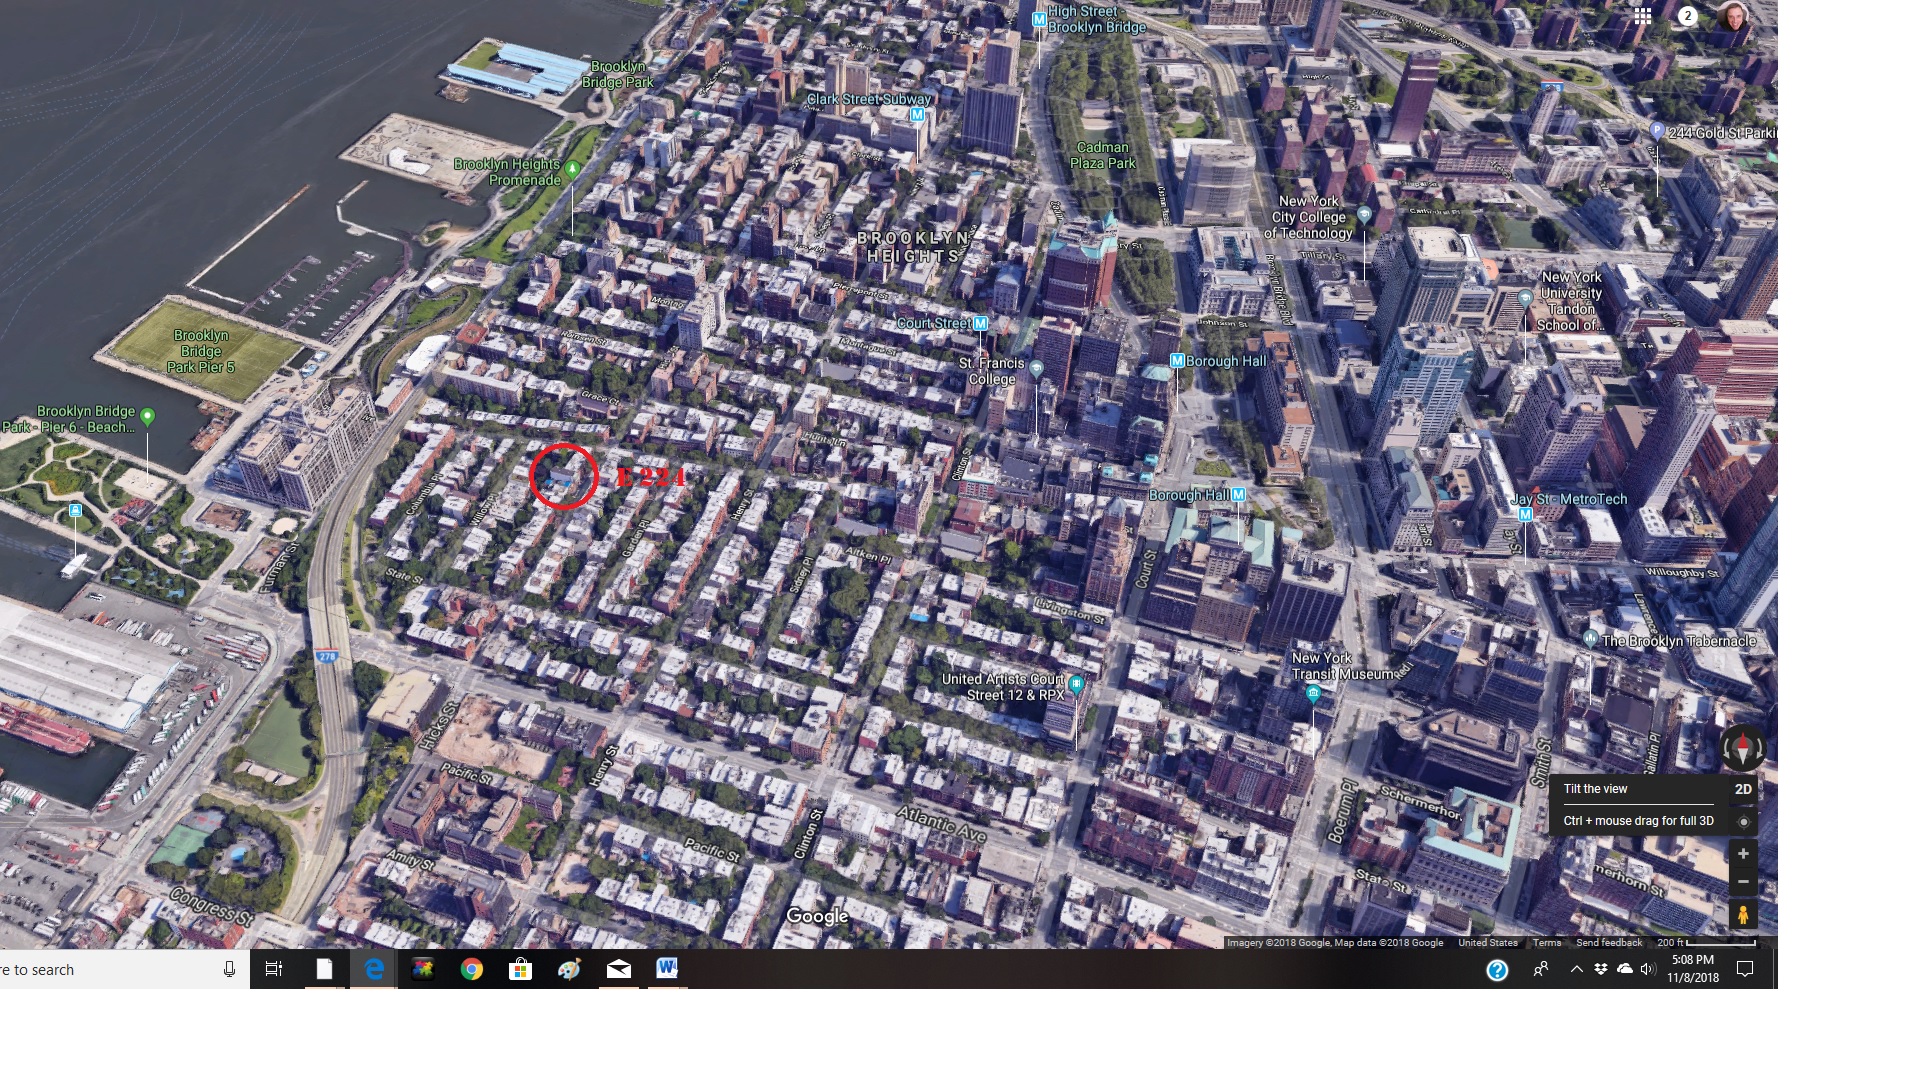Open the Paint app from taskbar

tap(570, 969)
